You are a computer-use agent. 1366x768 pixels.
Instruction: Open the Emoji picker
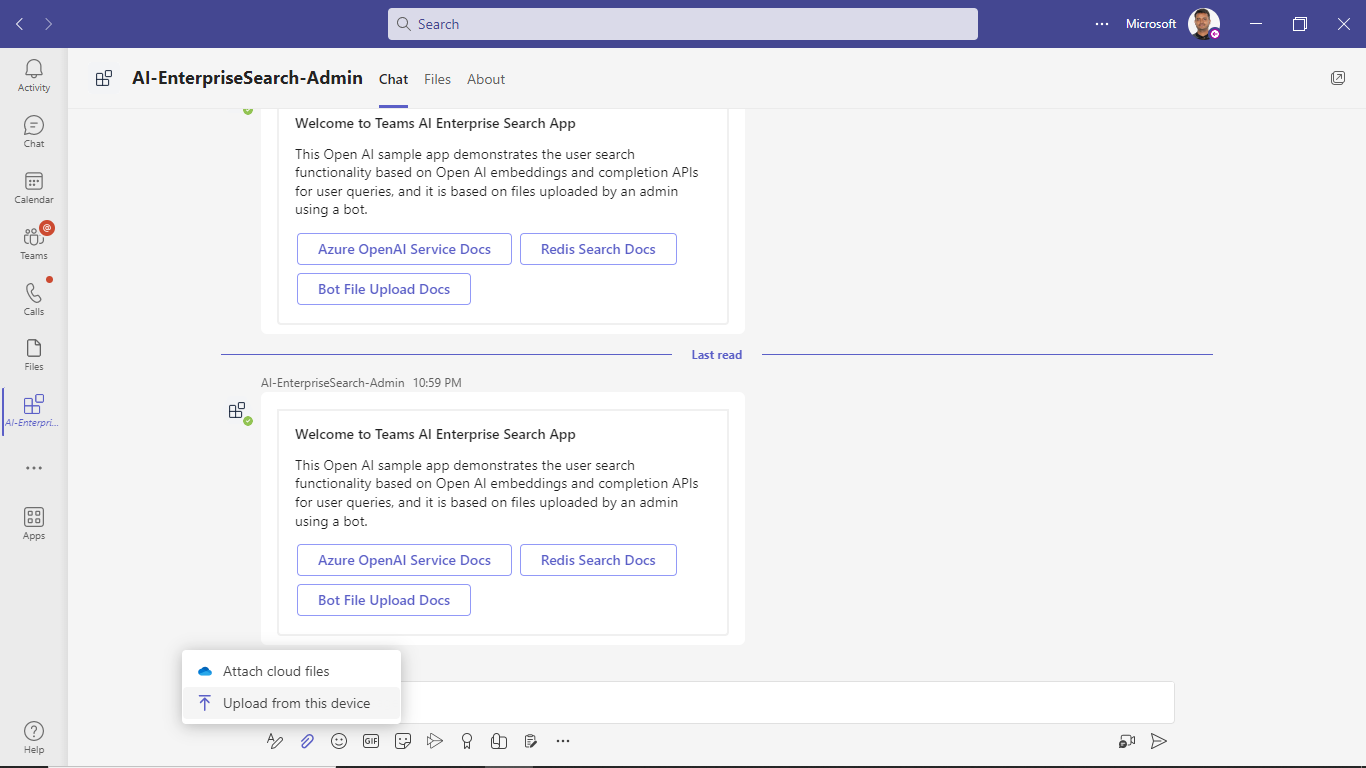pos(339,741)
